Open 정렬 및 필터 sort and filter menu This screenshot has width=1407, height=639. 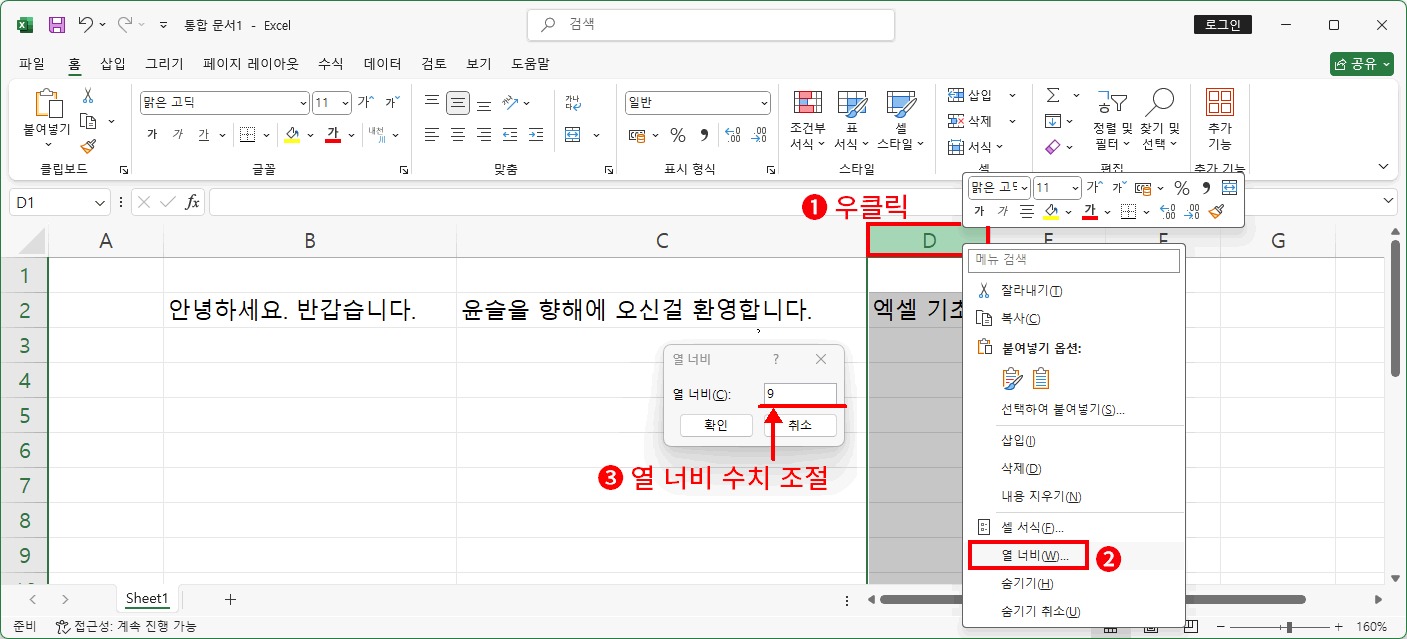[1112, 120]
